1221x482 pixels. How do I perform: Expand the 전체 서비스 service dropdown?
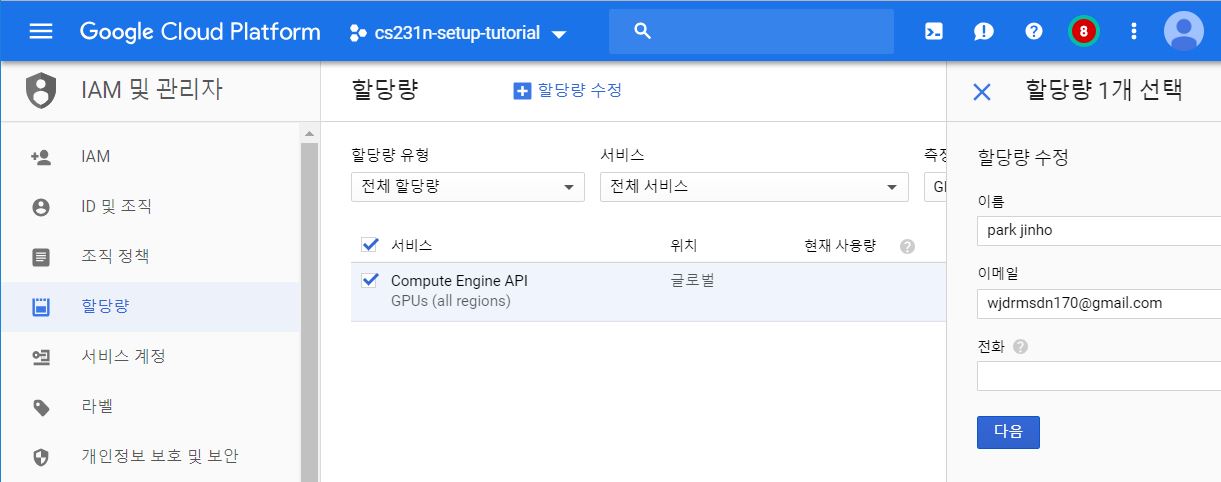[753, 186]
